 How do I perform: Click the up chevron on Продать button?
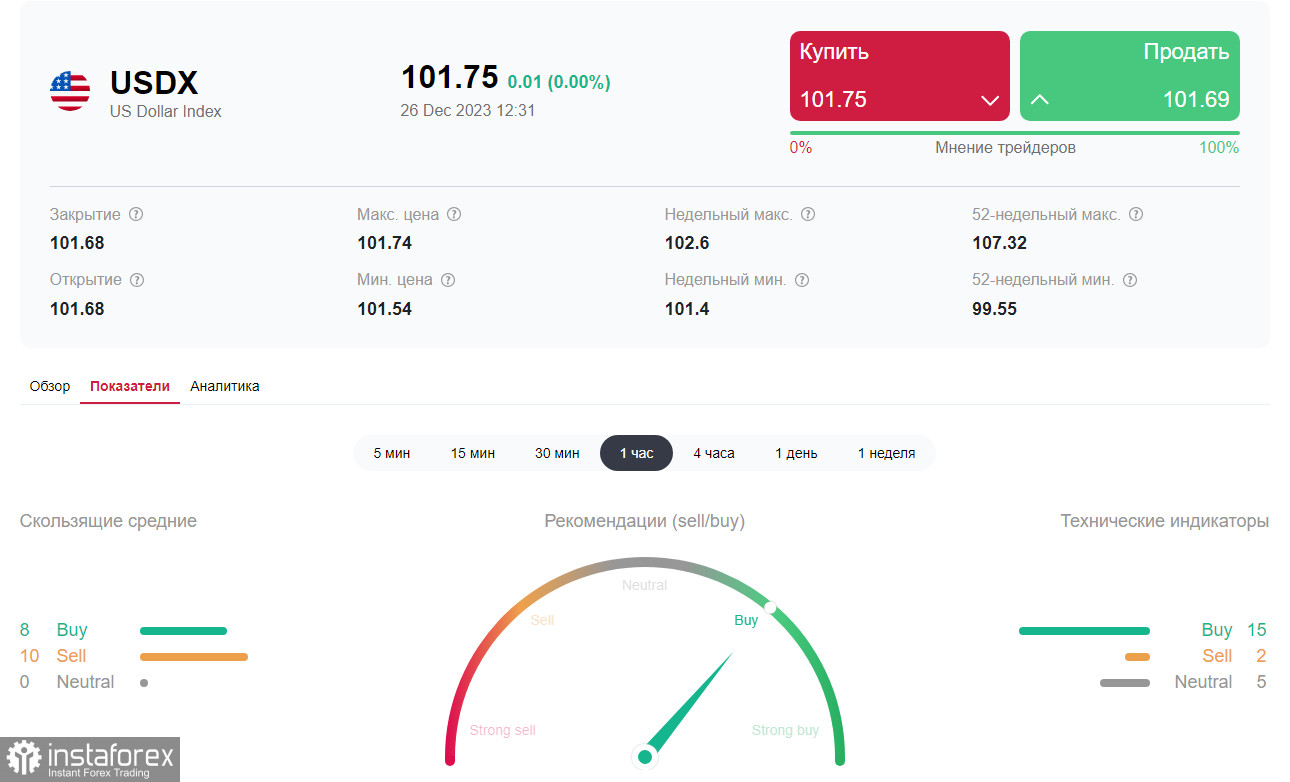pyautogui.click(x=1040, y=100)
